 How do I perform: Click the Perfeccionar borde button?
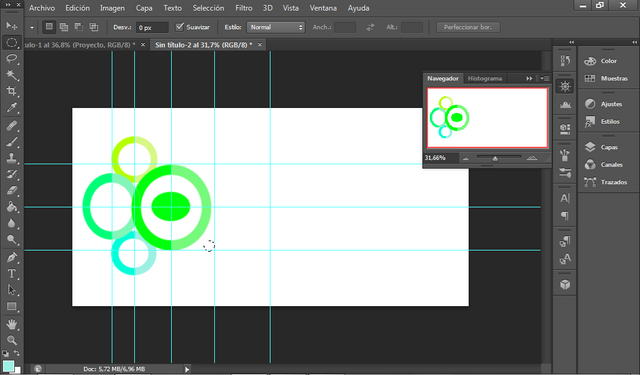pyautogui.click(x=468, y=27)
